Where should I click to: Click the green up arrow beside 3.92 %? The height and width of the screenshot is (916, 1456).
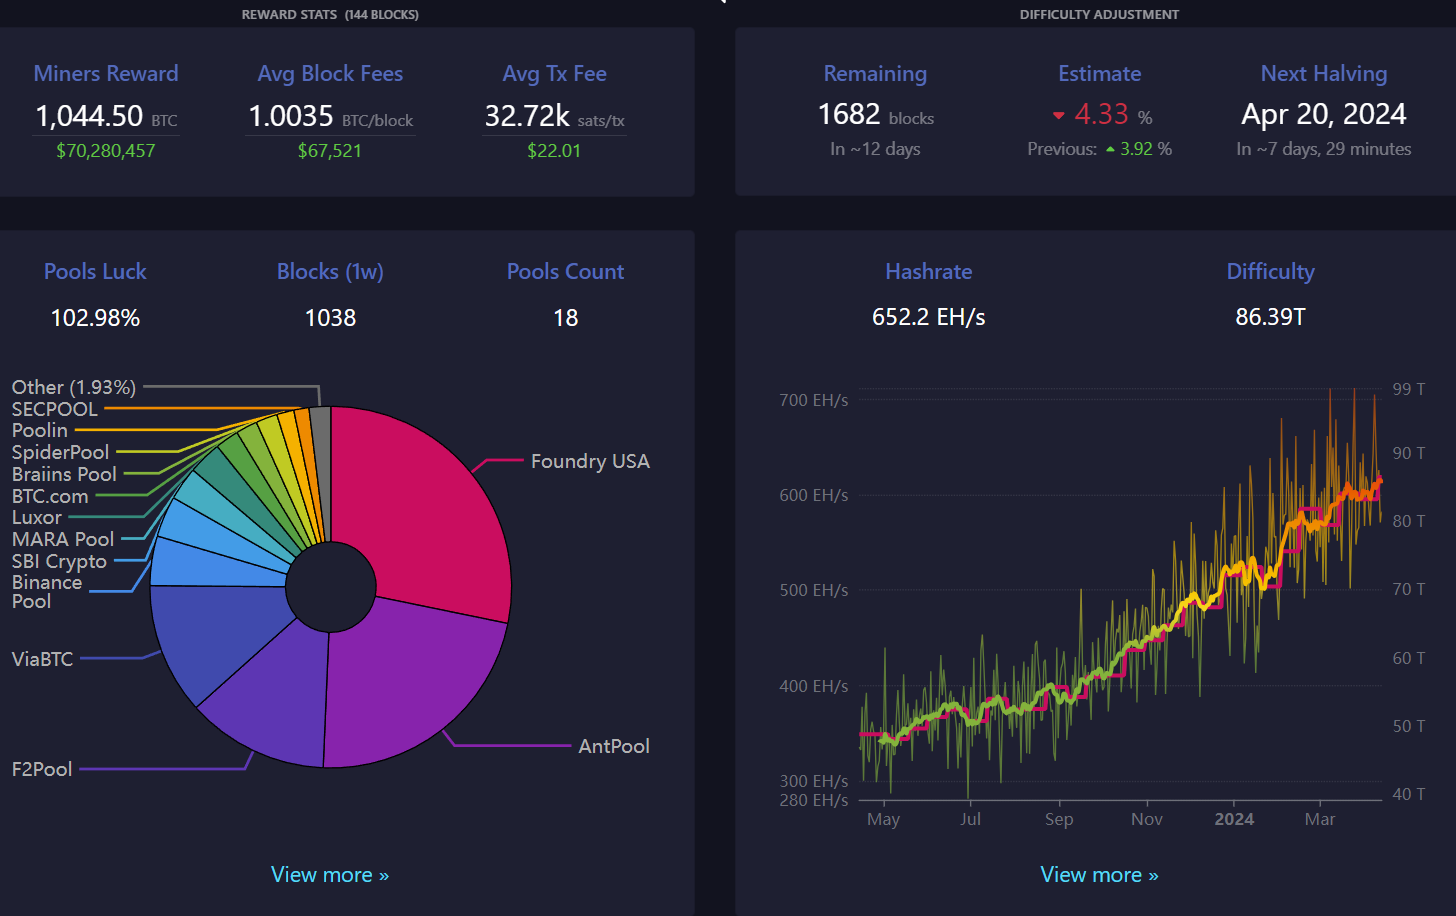pos(1110,150)
